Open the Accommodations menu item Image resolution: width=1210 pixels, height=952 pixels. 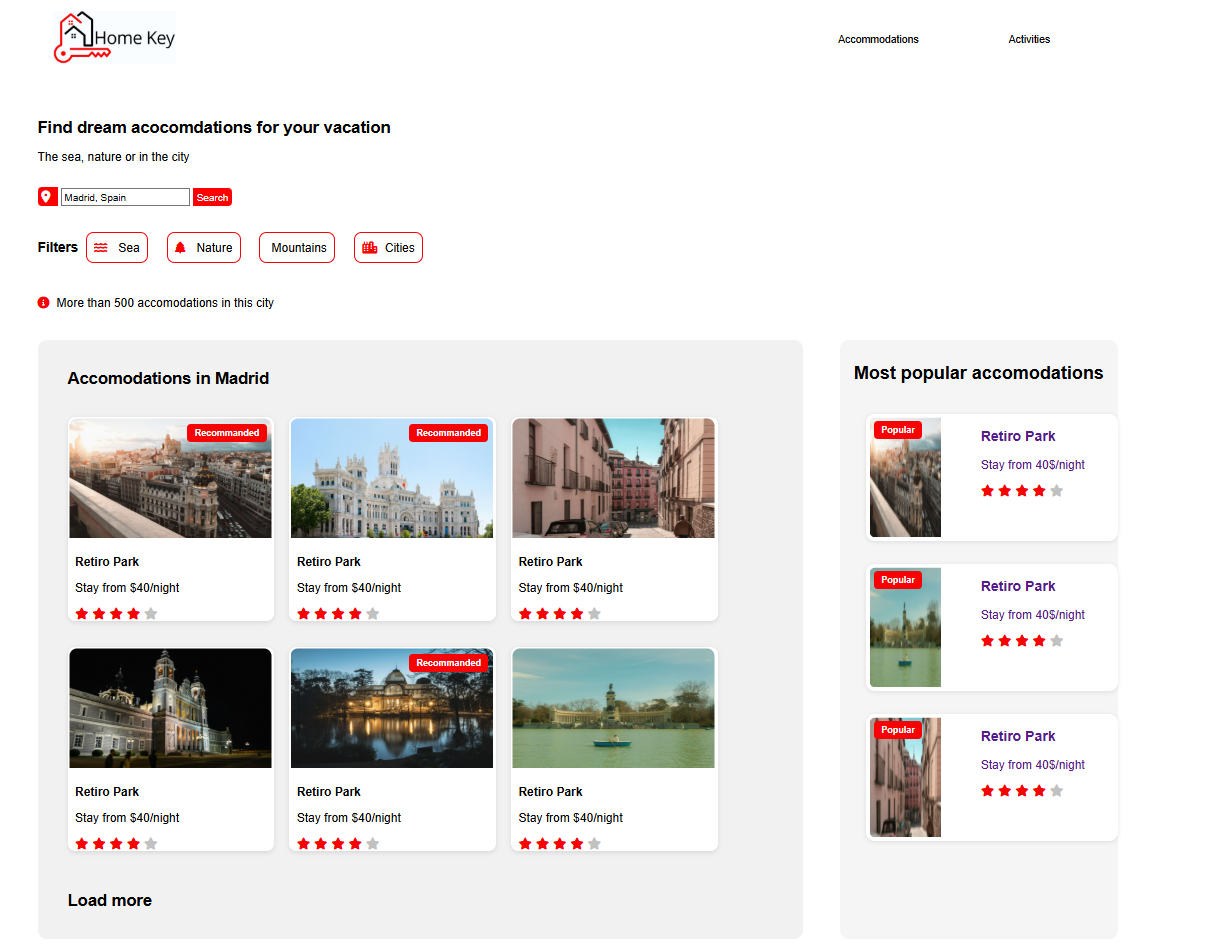[878, 39]
